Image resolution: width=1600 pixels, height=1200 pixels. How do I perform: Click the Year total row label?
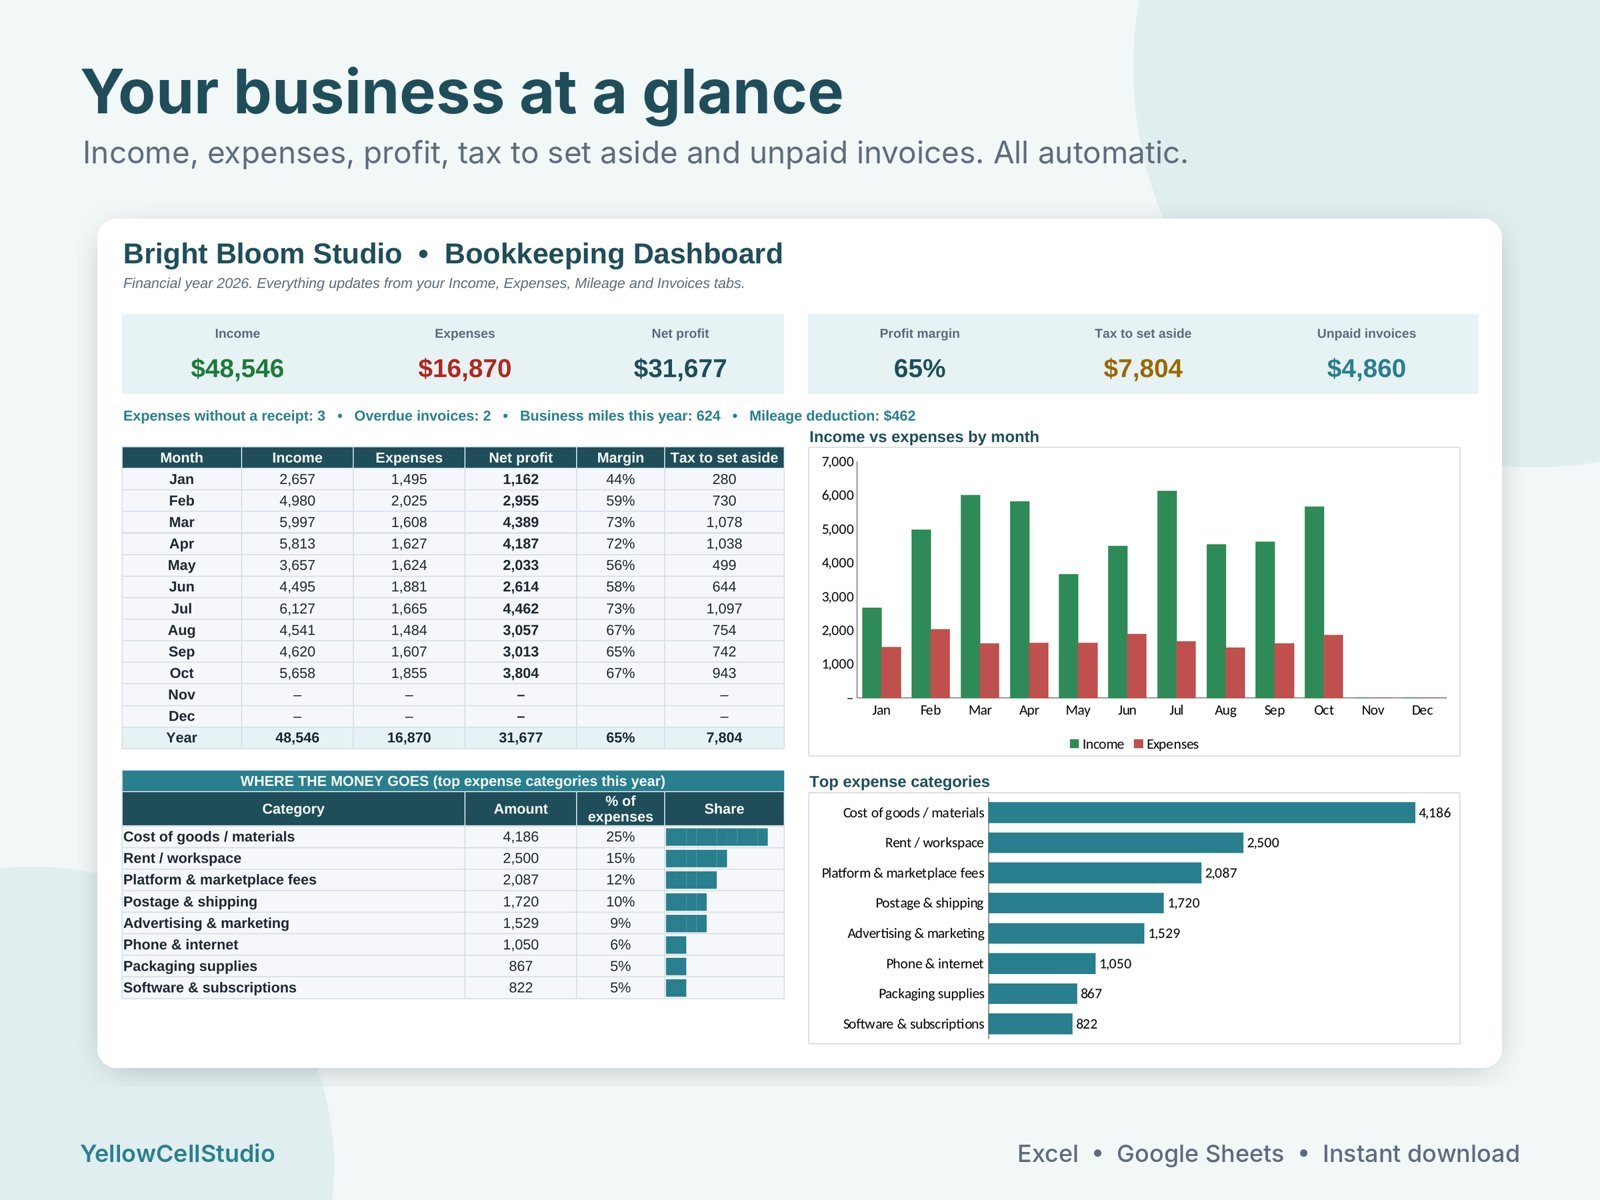coord(182,737)
